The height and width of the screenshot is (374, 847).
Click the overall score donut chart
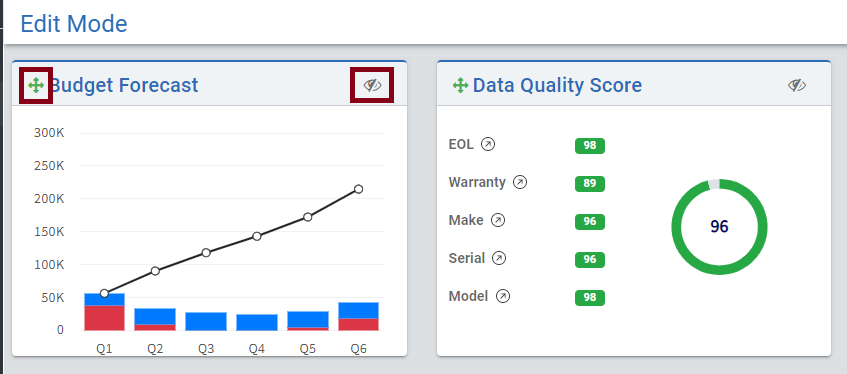pos(719,226)
